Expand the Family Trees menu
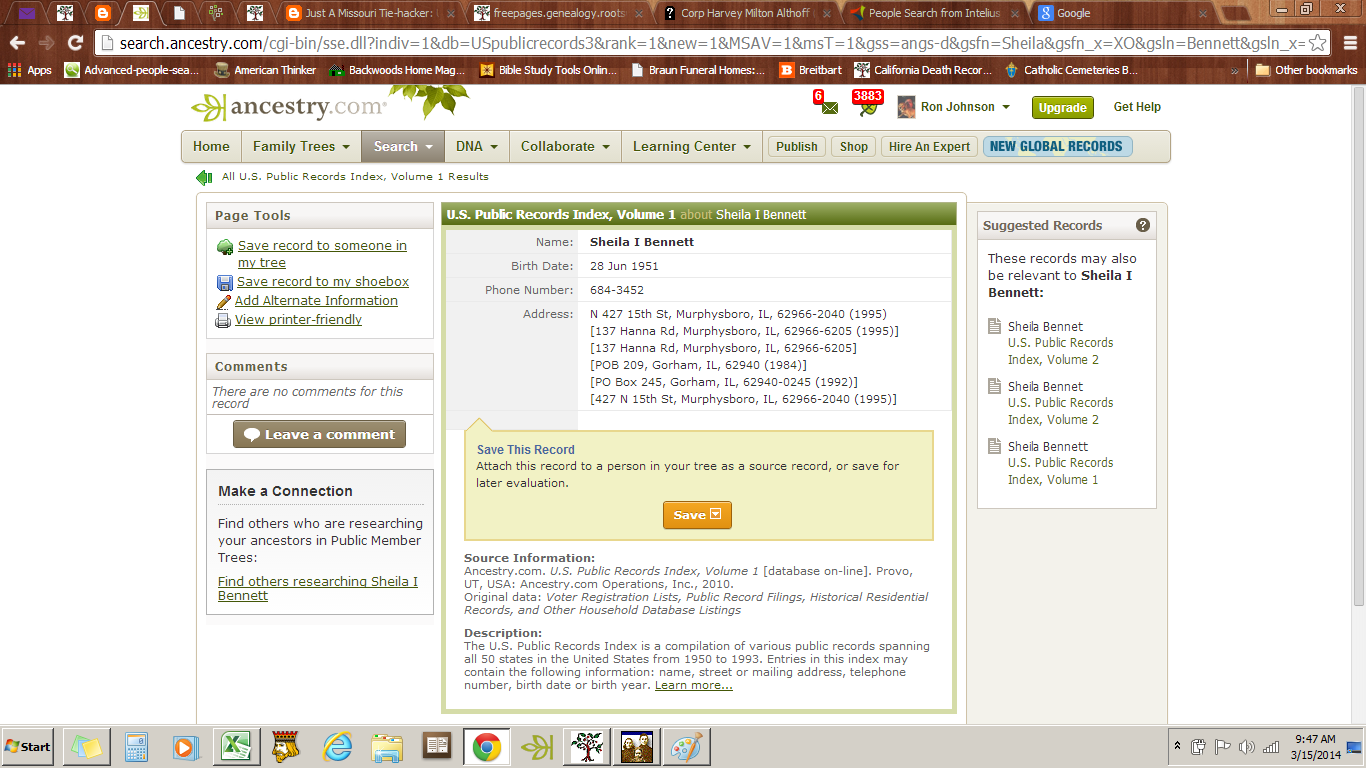 (301, 146)
